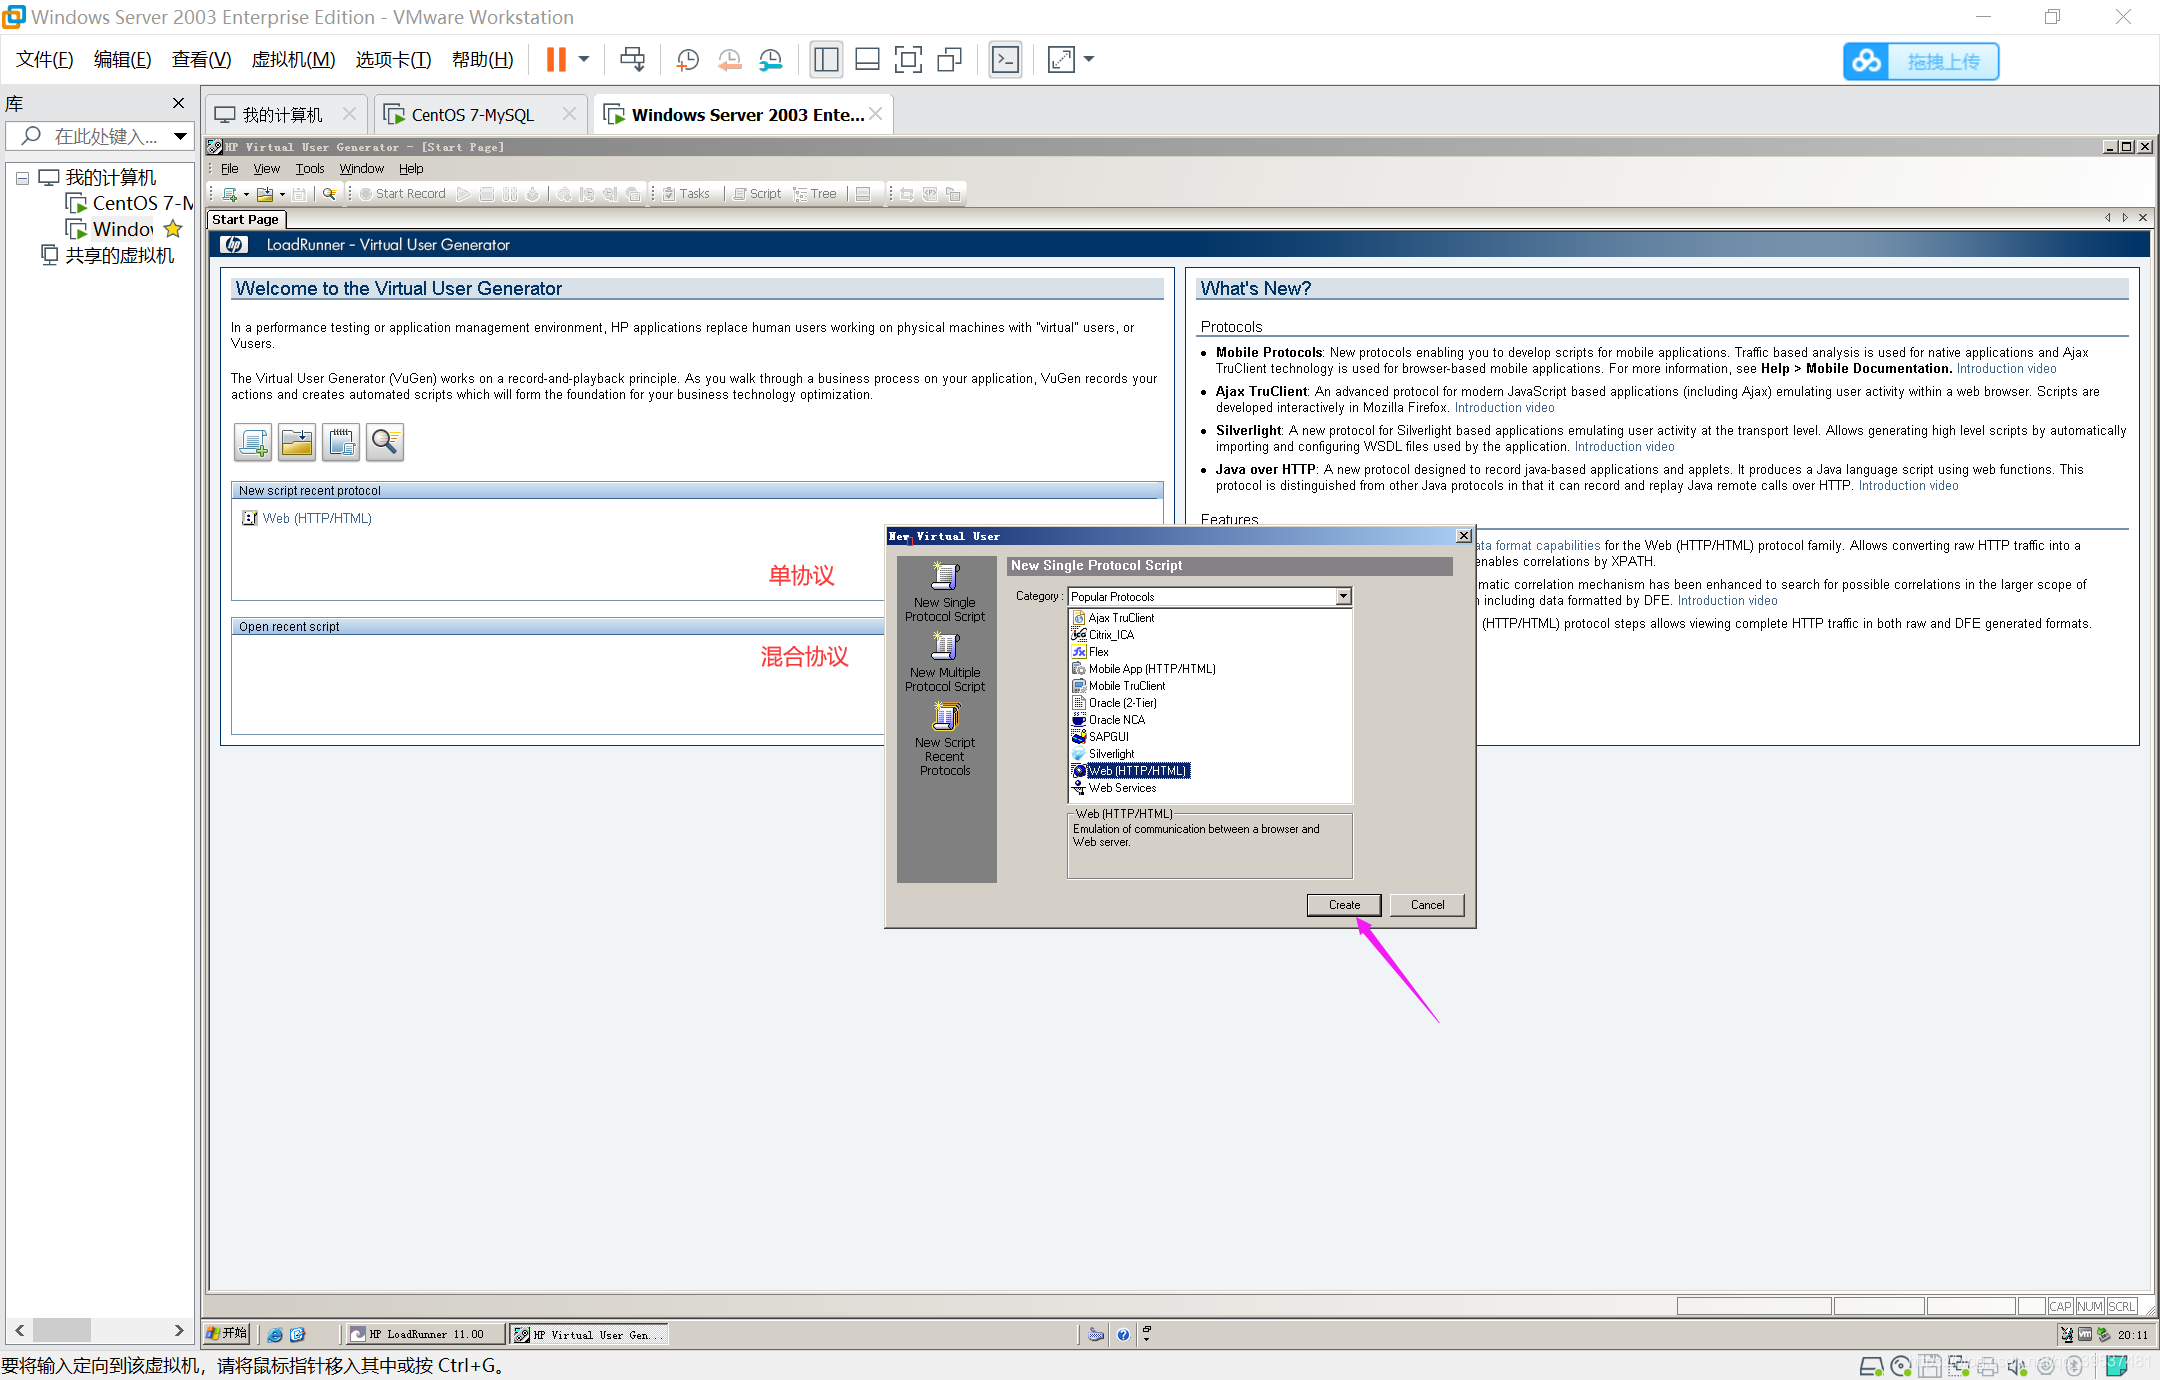Select Ajax TruClient protocol
2160x1380 pixels.
[1121, 618]
